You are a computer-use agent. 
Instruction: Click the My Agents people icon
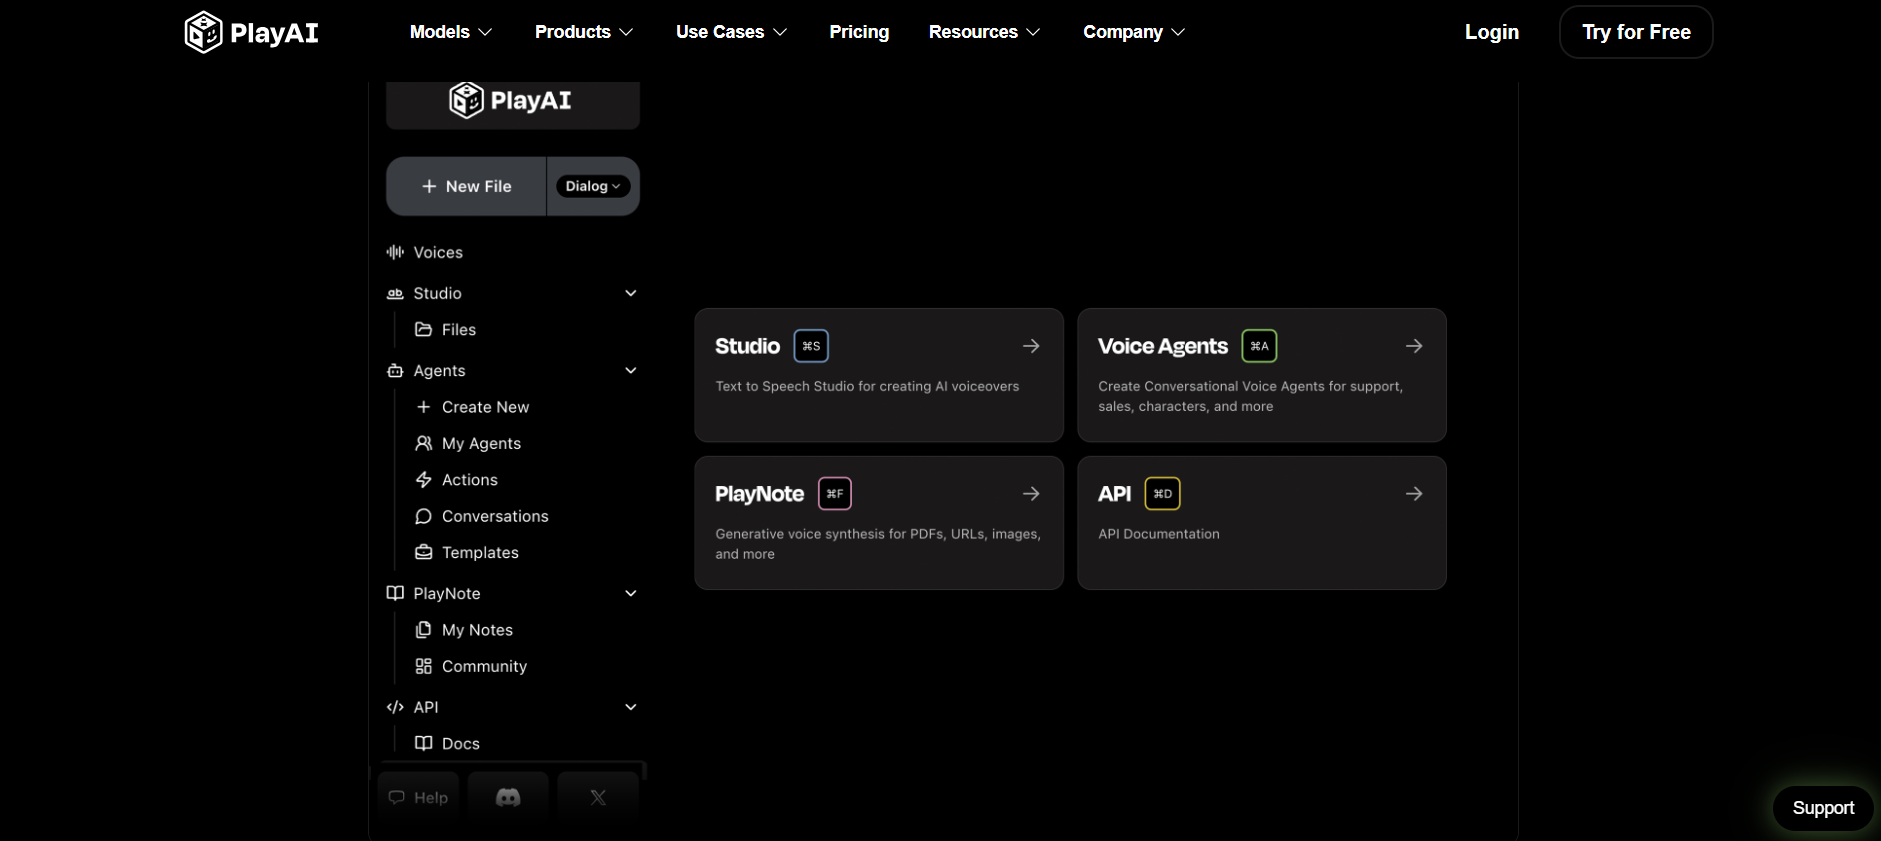pyautogui.click(x=424, y=443)
